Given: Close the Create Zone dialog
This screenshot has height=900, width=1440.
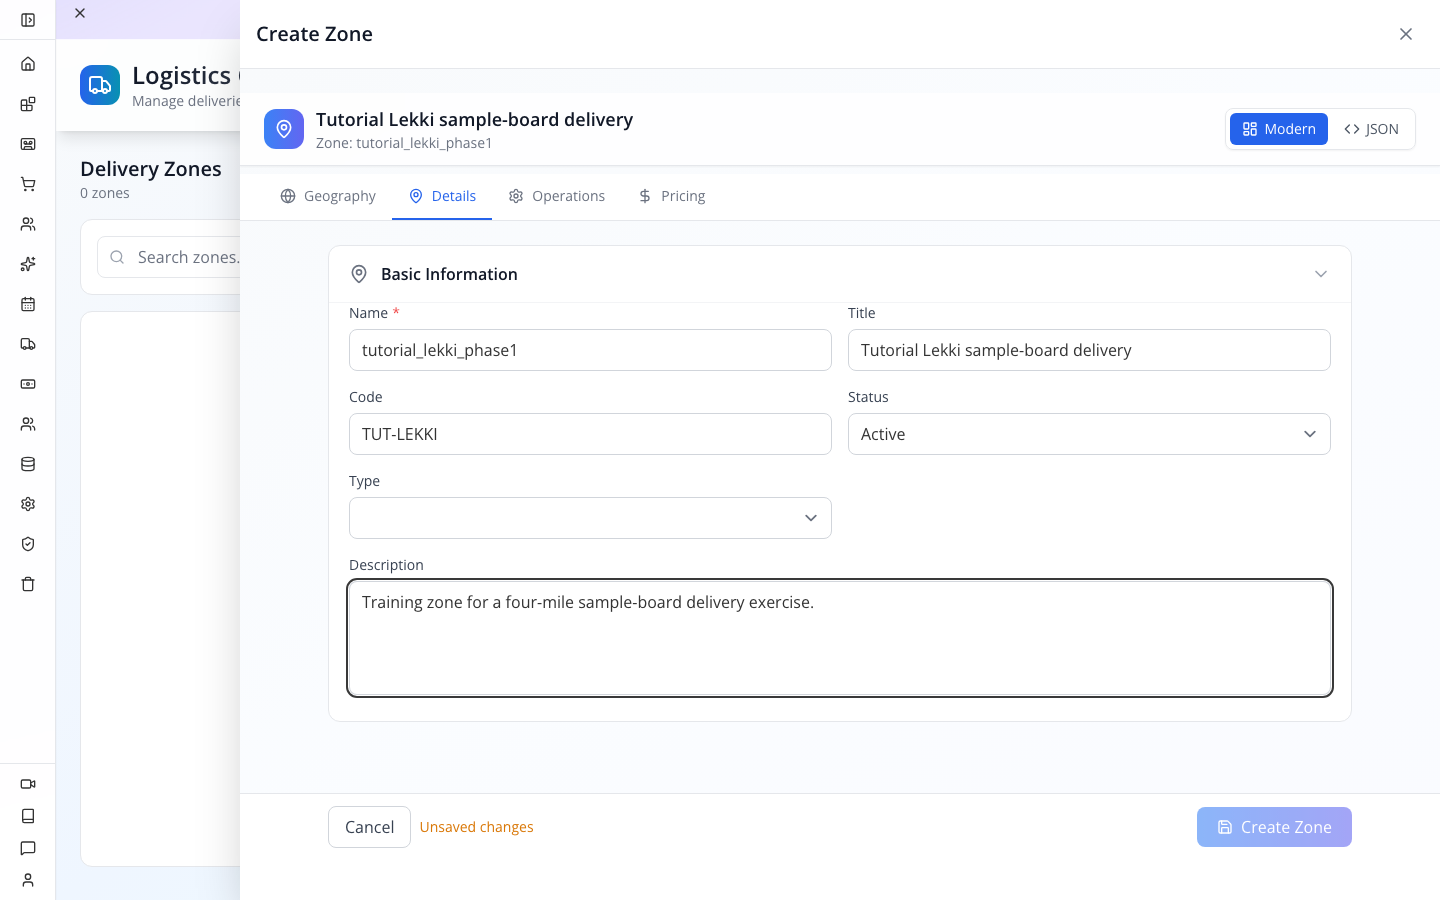Looking at the screenshot, I should [x=1406, y=34].
